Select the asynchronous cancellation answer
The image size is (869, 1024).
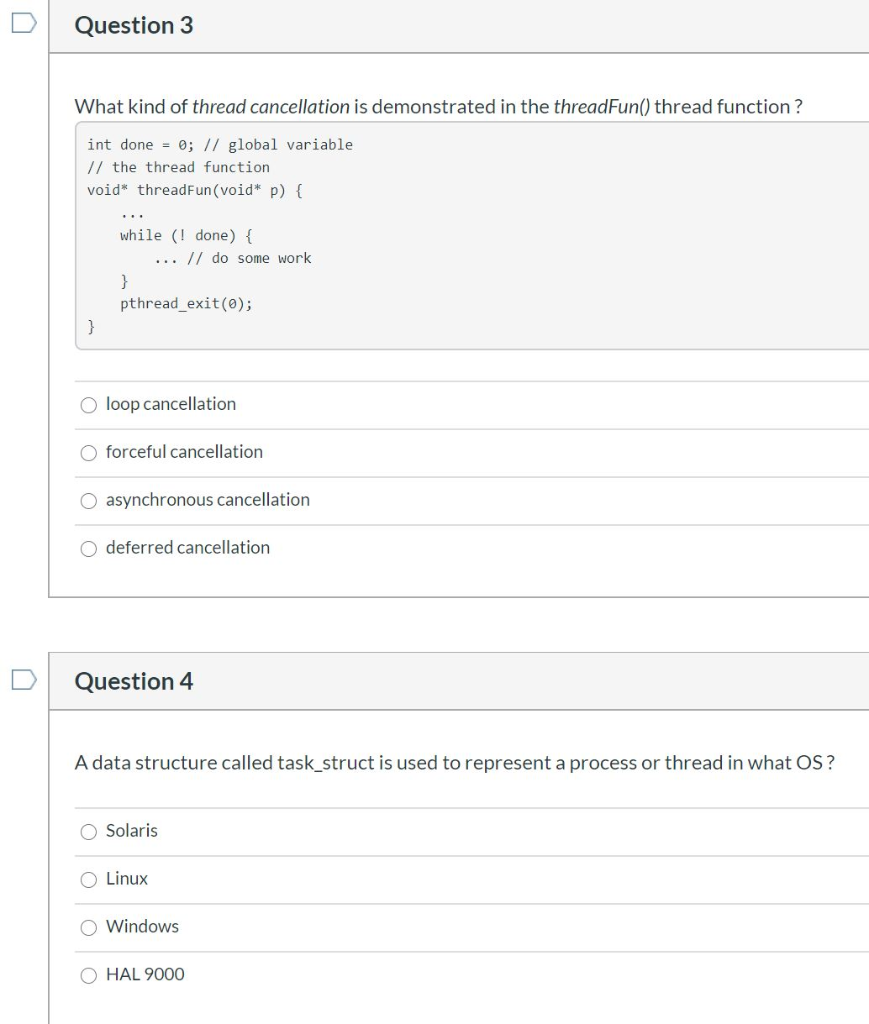pyautogui.click(x=90, y=500)
